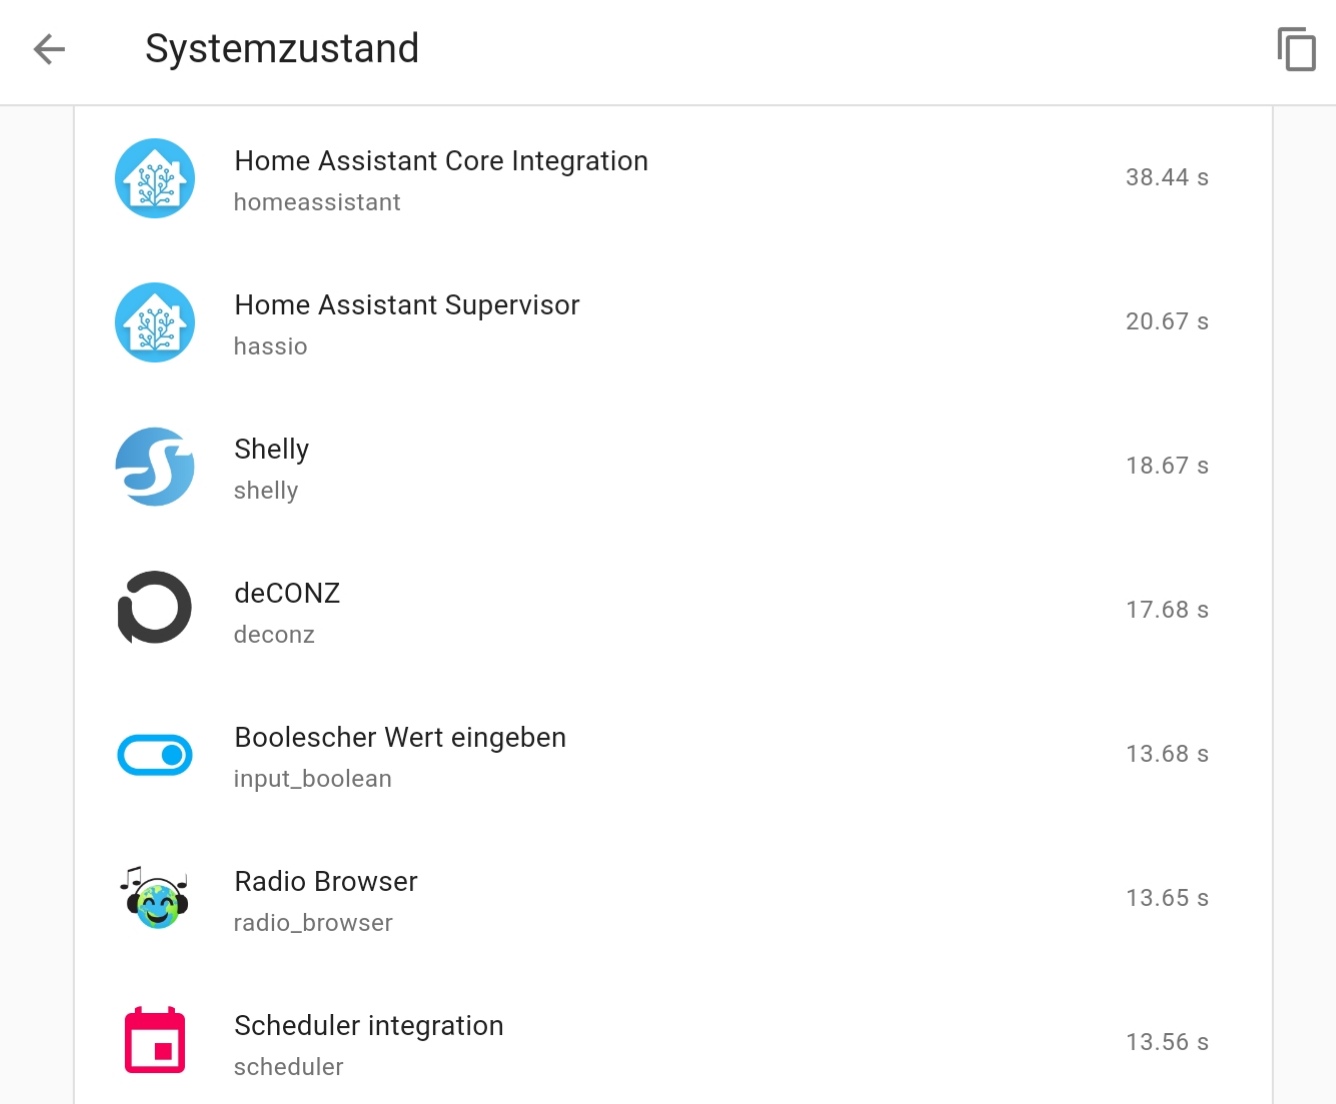Select the Shelly integration title

coord(271,449)
